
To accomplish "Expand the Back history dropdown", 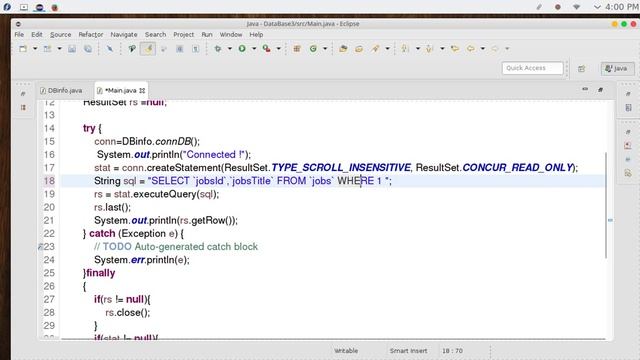I will 483,49.
